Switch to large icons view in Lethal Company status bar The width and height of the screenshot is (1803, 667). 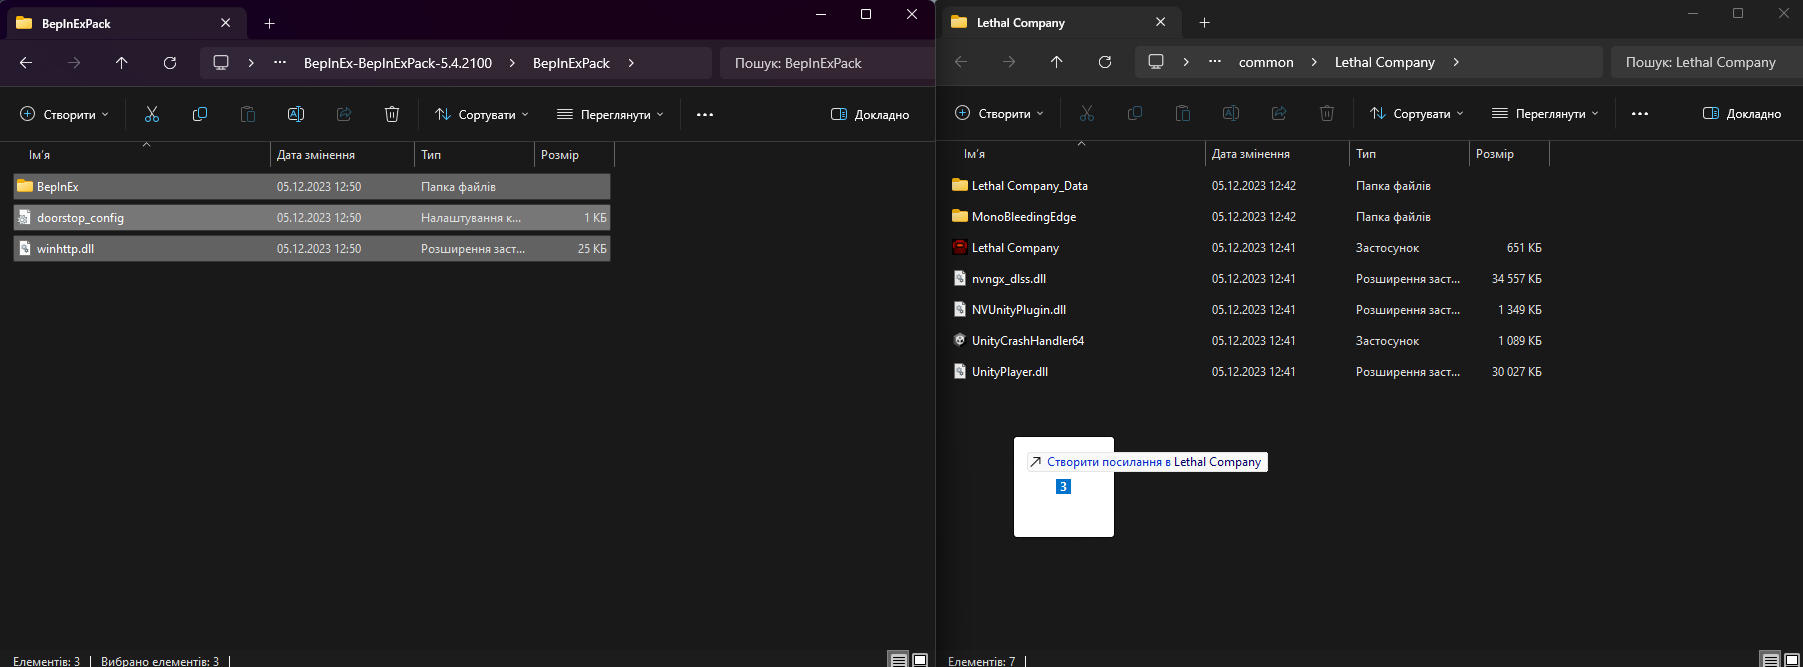coord(1791,660)
